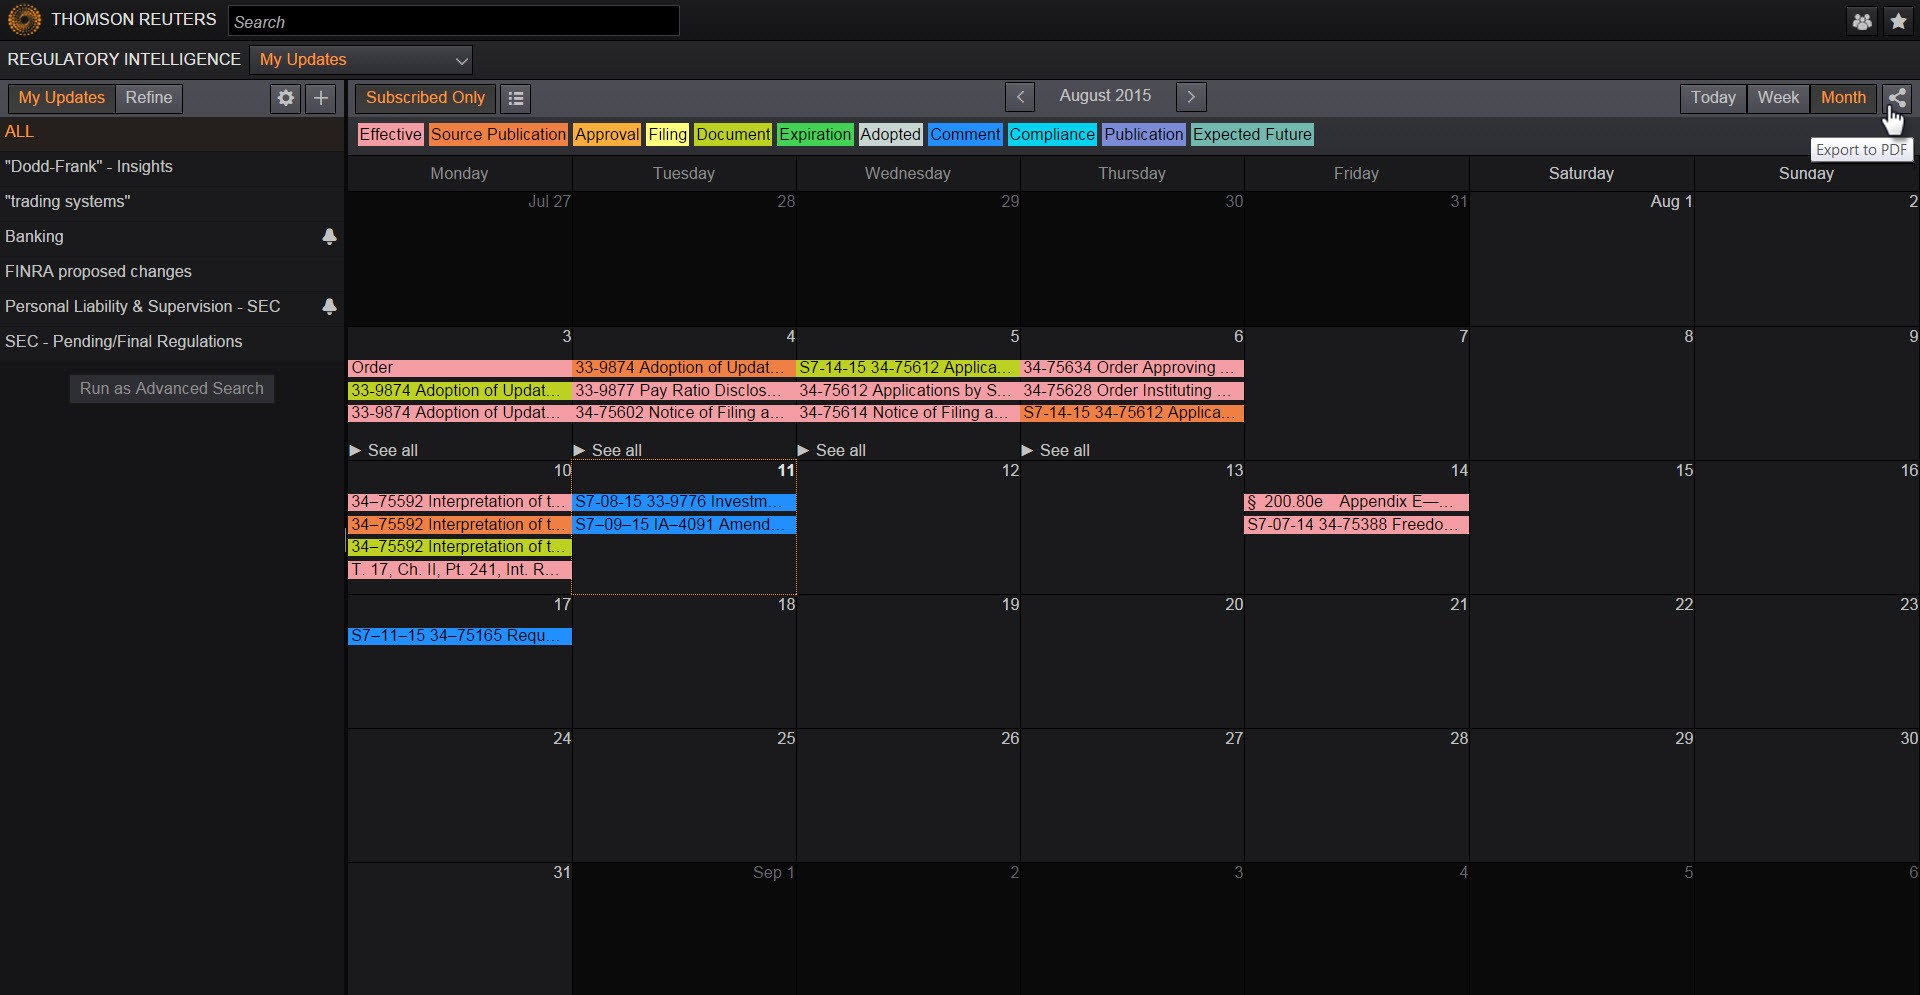
Task: Open SEC - Pending/Final Regulations list
Action: pyautogui.click(x=172, y=342)
